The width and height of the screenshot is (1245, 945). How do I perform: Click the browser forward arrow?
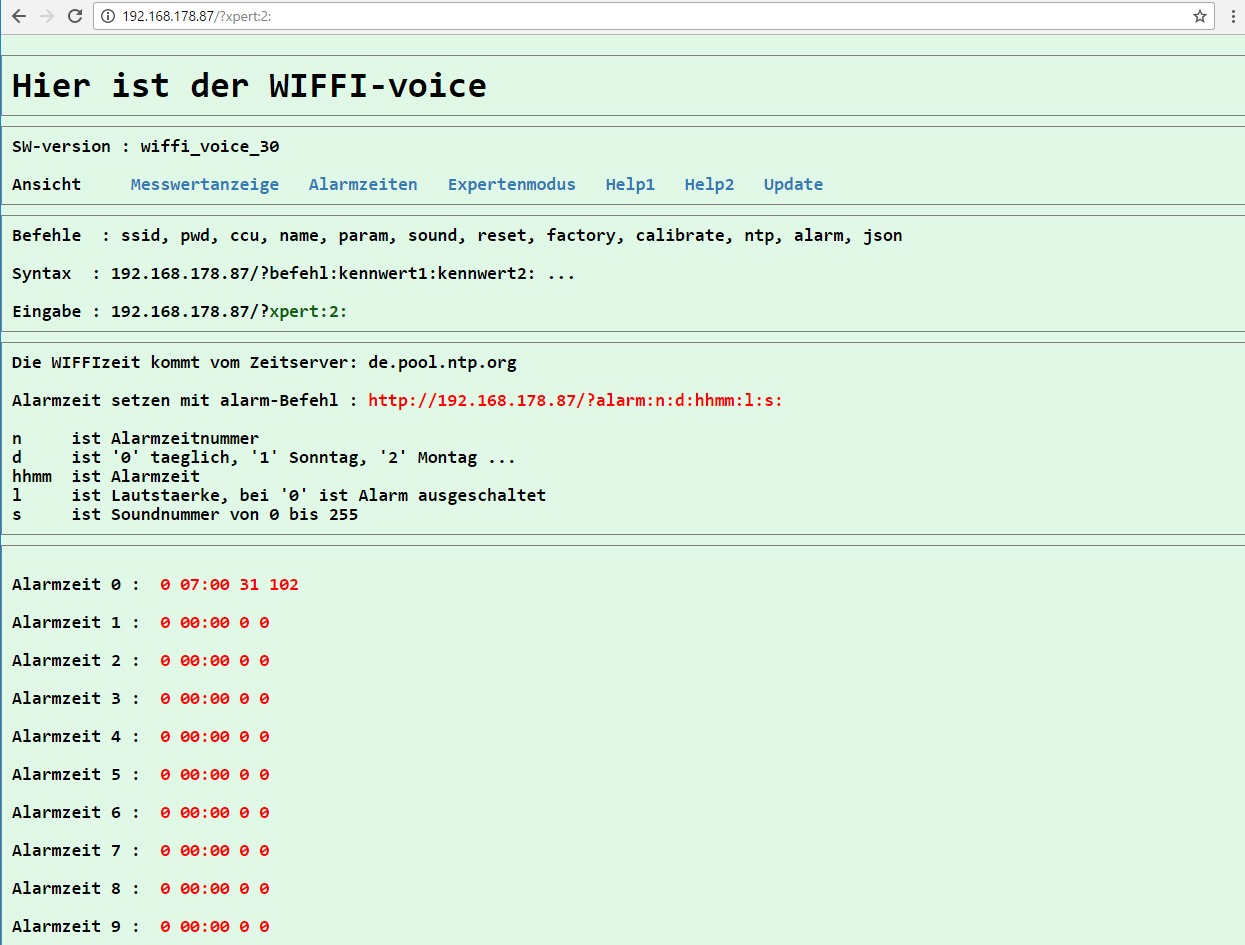pos(46,16)
